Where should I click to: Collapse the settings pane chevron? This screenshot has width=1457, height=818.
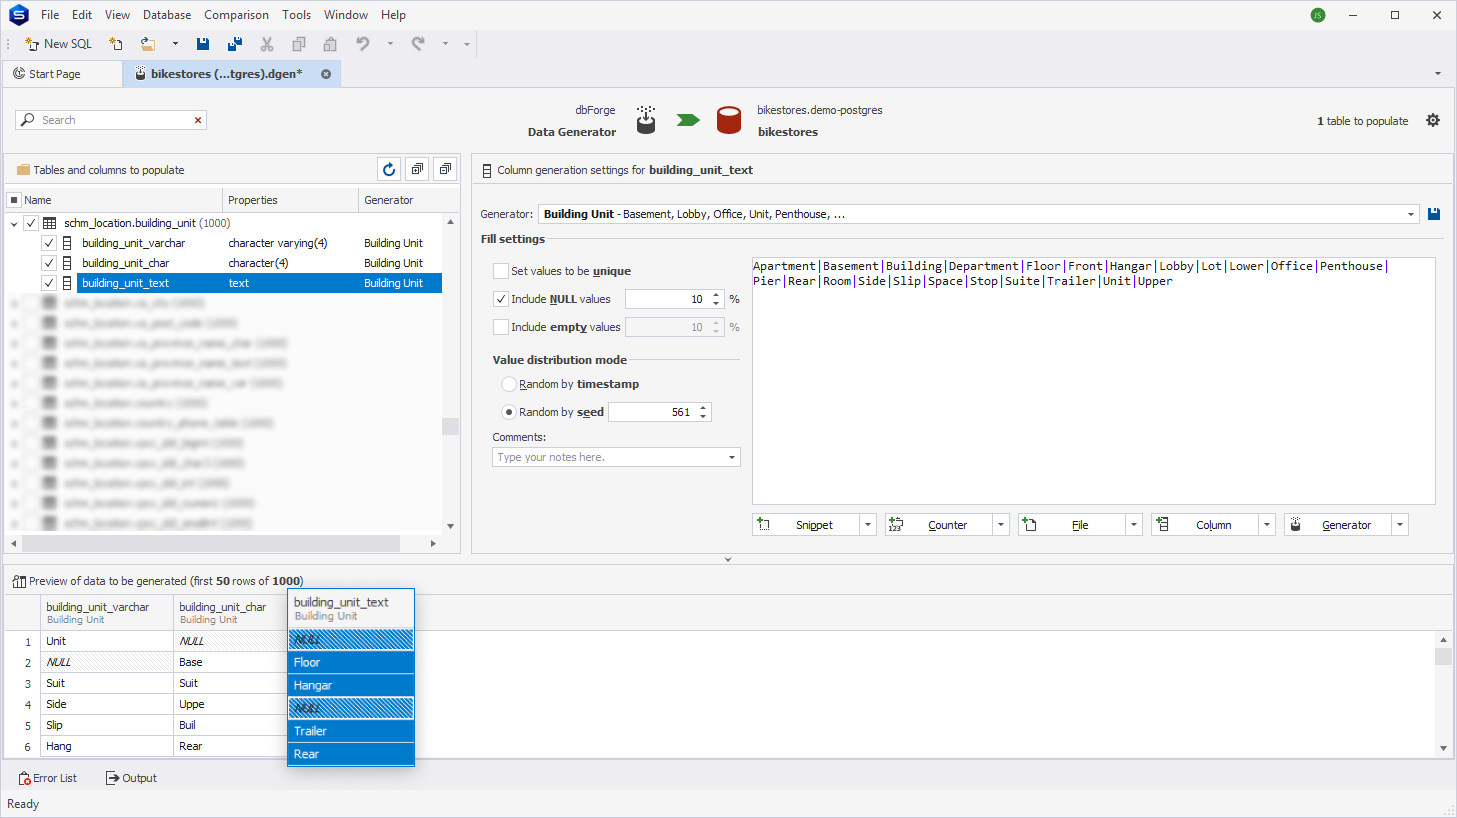point(728,560)
